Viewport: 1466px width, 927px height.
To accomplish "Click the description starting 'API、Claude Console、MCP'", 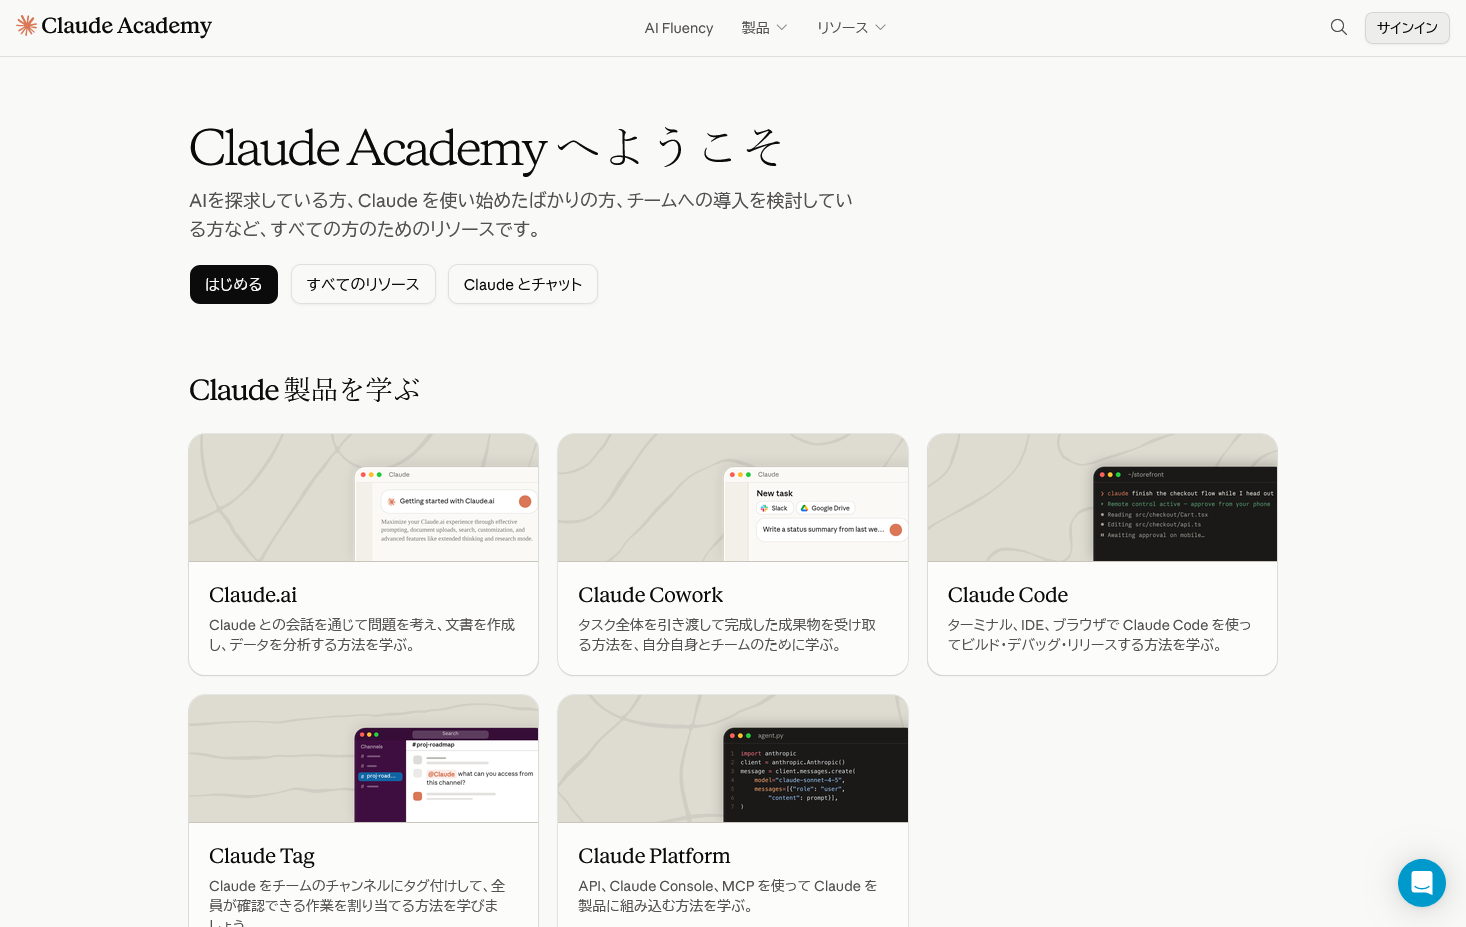I will click(728, 896).
